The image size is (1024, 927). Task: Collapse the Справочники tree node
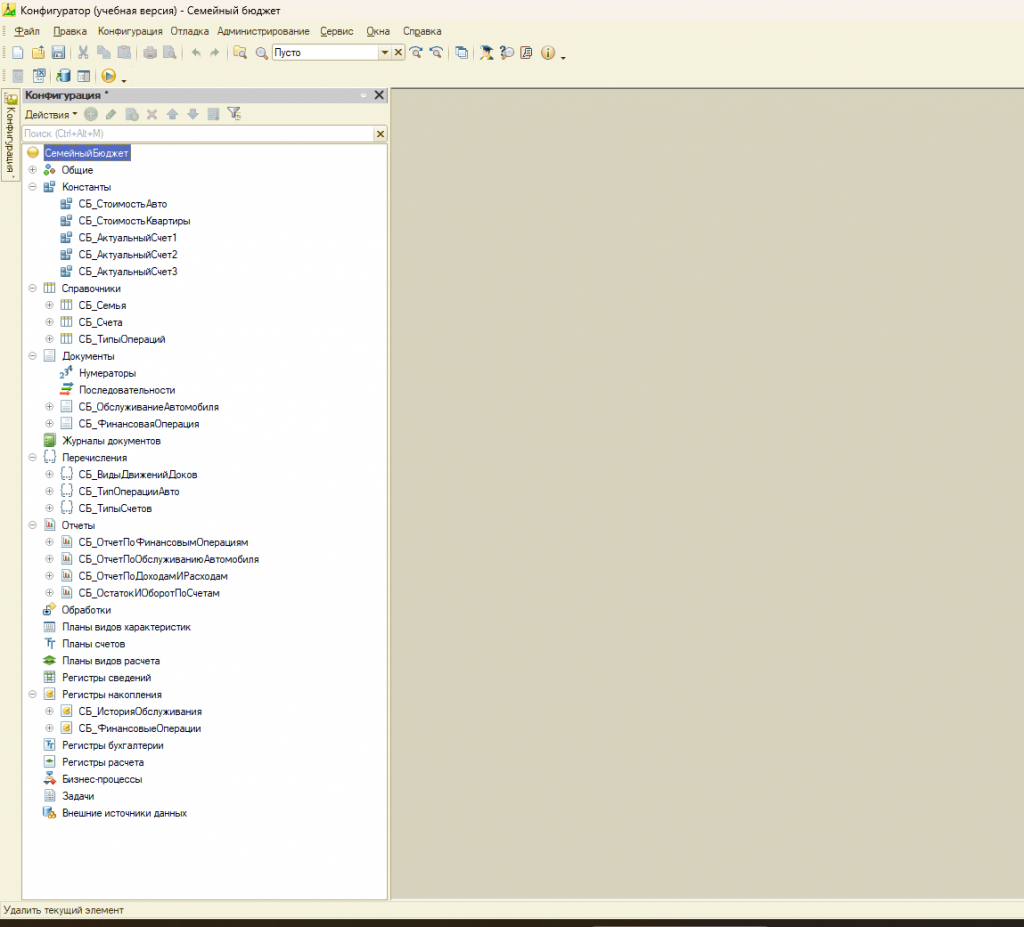[32, 288]
